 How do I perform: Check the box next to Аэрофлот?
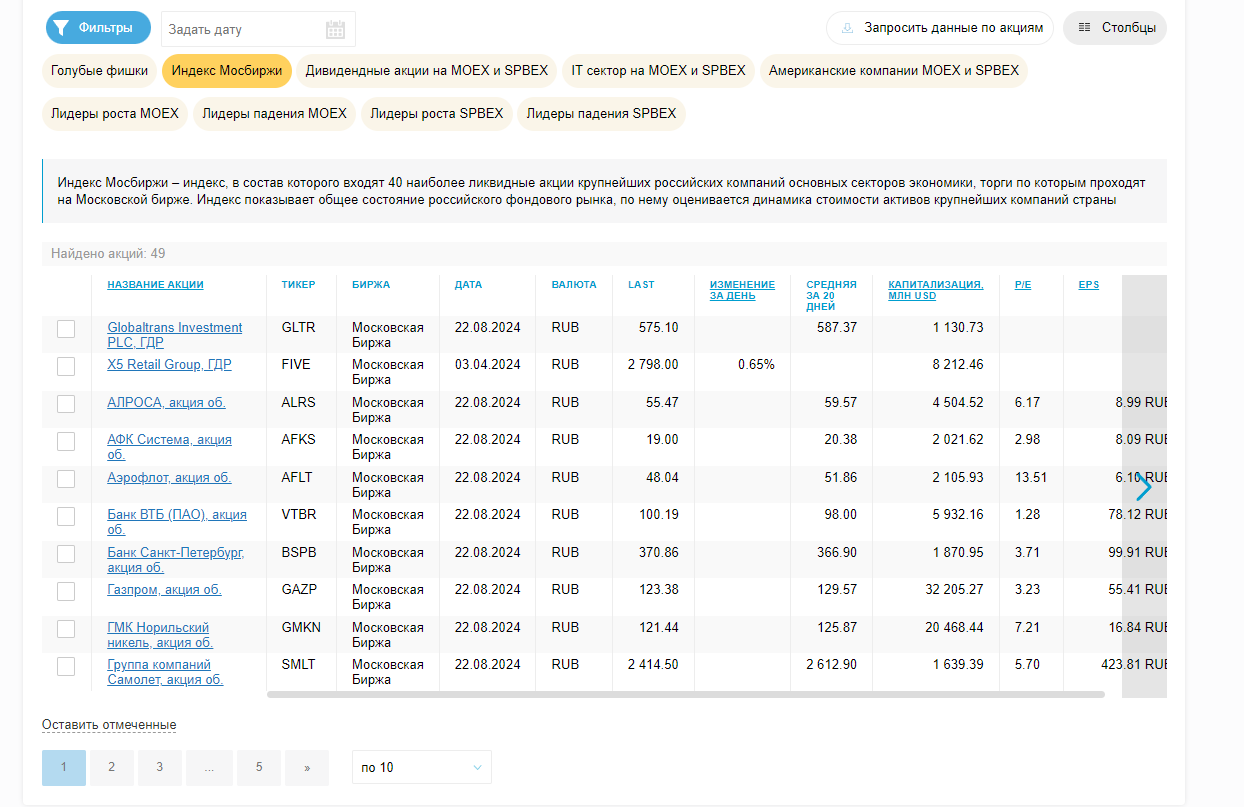66,479
